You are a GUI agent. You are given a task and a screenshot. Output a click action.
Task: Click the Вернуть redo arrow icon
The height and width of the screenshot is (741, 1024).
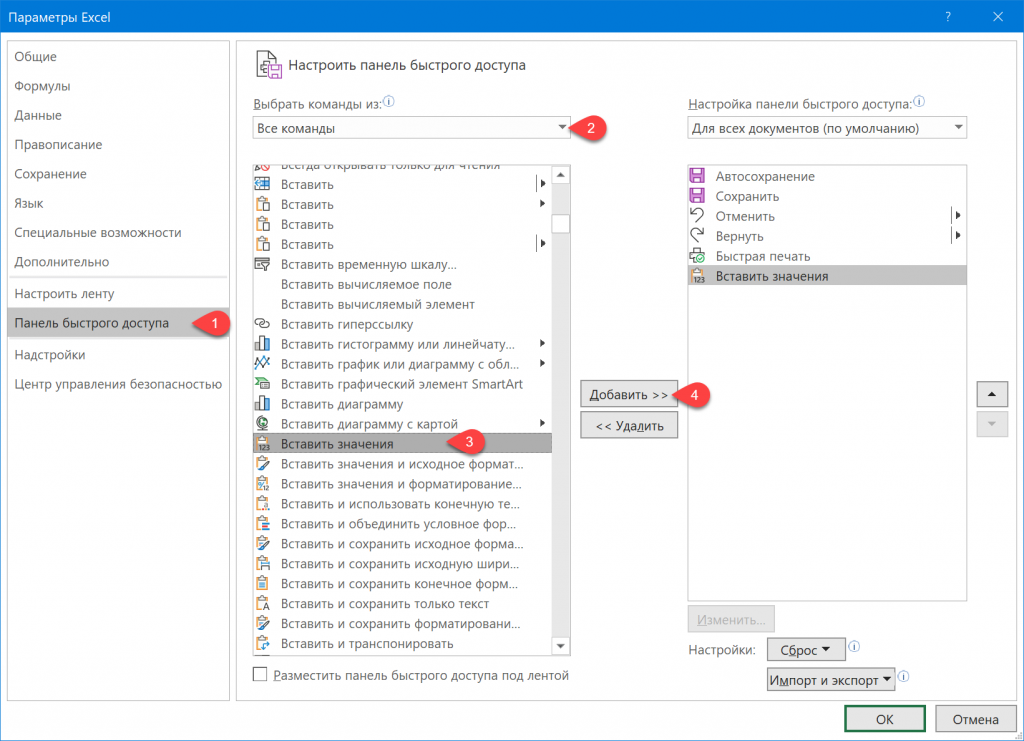tap(697, 236)
